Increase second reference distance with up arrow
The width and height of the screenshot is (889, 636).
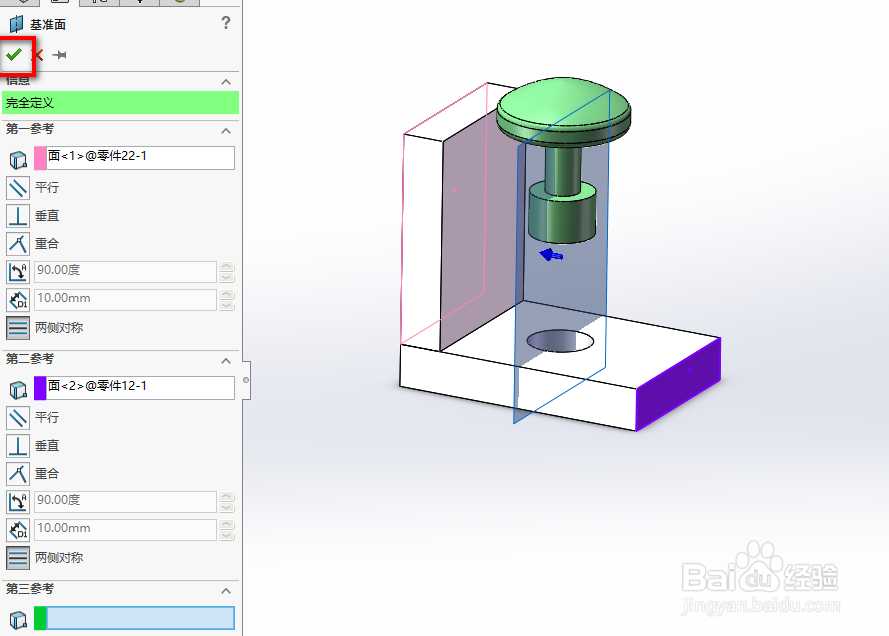pos(227,524)
